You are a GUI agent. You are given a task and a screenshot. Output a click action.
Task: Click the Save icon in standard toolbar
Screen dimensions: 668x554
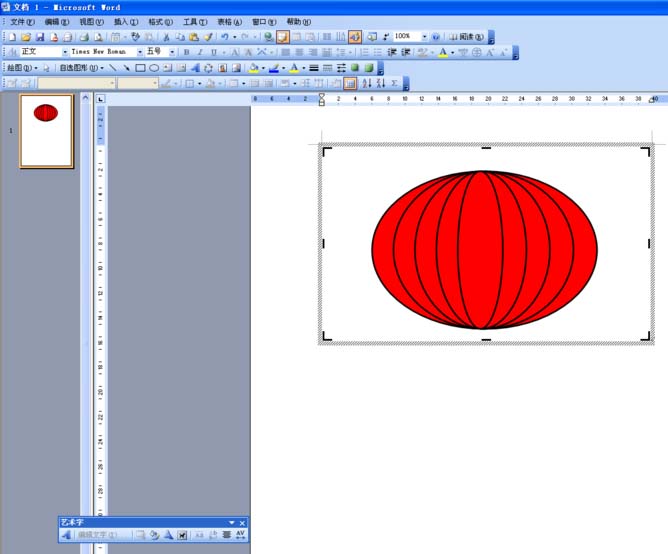point(40,36)
